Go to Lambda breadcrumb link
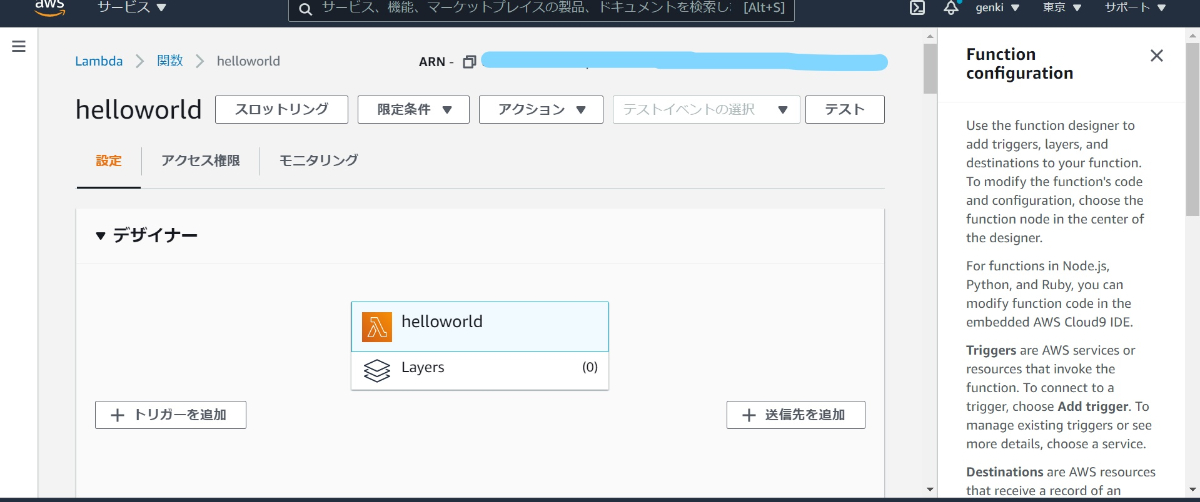The width and height of the screenshot is (1200, 502). pos(99,61)
